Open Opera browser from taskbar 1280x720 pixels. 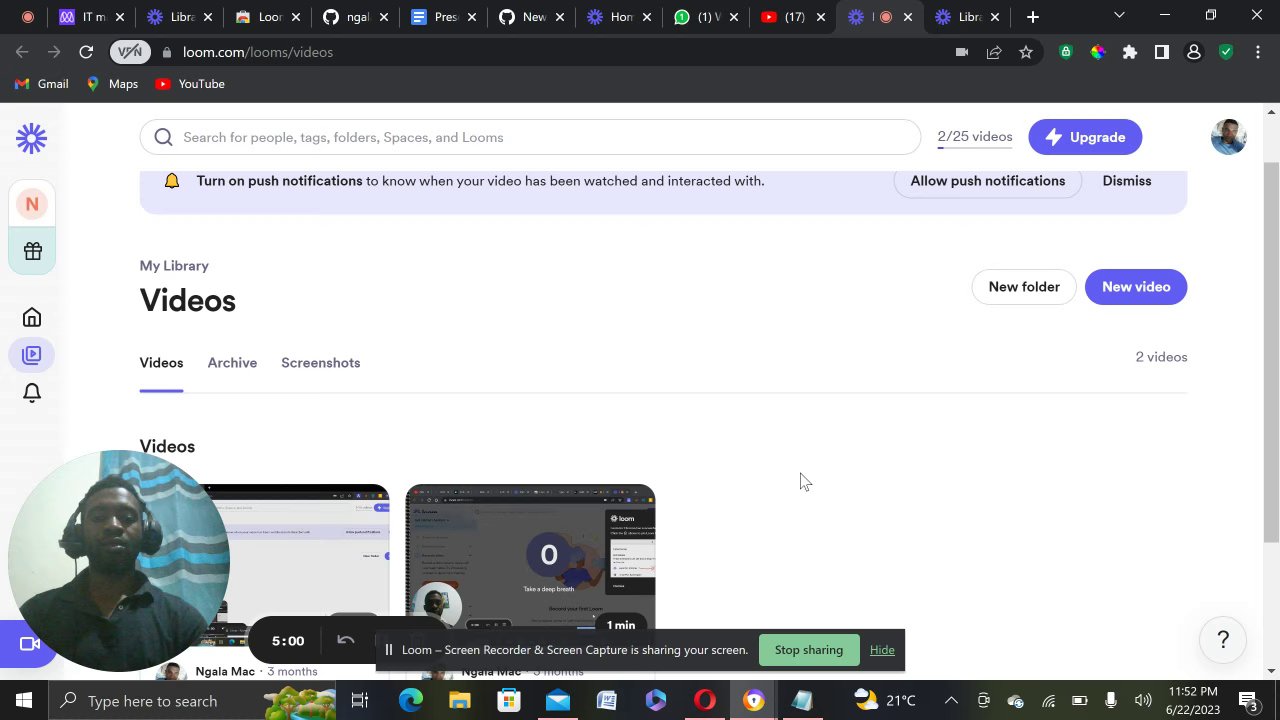click(705, 701)
